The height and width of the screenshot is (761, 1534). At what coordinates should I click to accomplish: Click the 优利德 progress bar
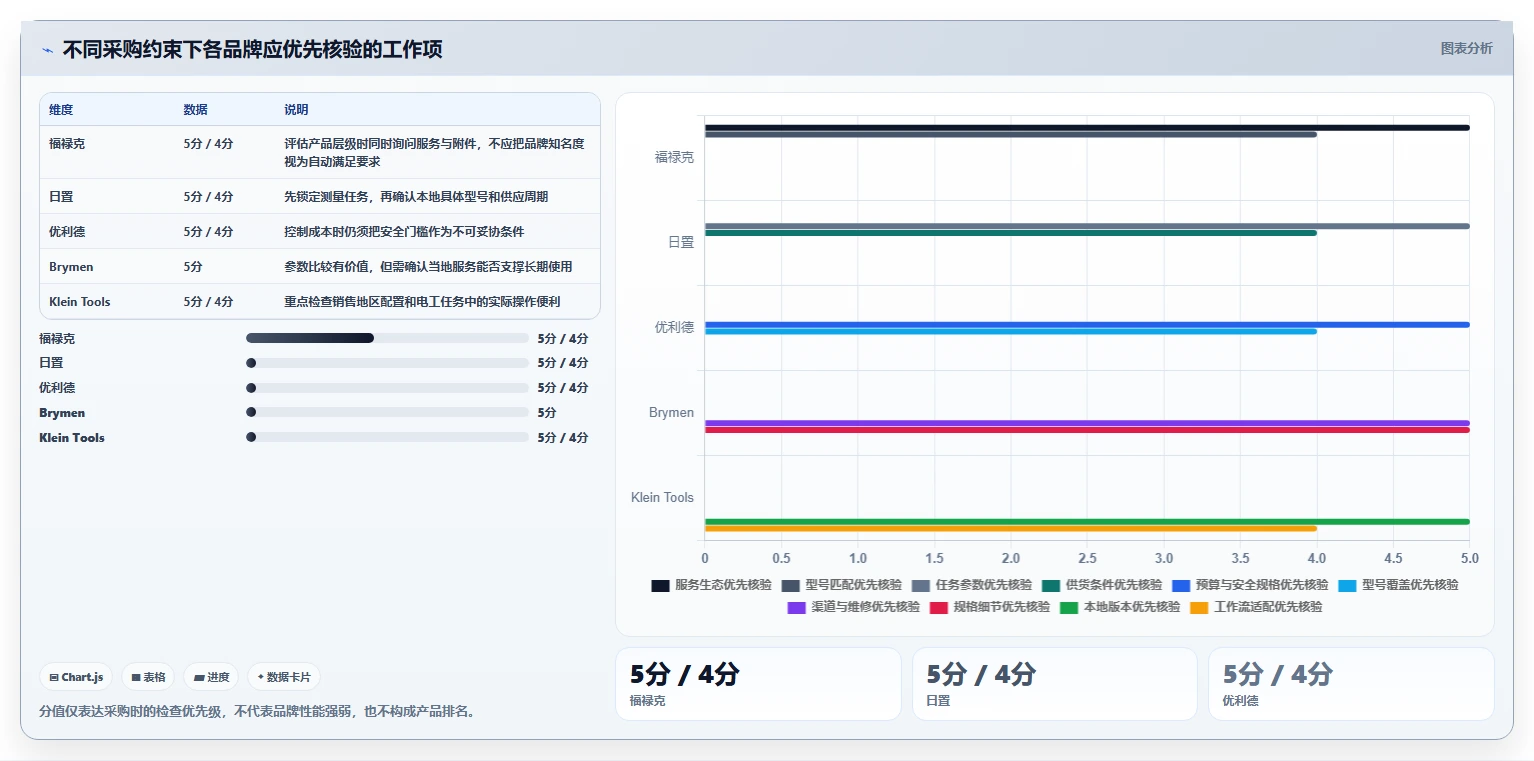tap(387, 388)
